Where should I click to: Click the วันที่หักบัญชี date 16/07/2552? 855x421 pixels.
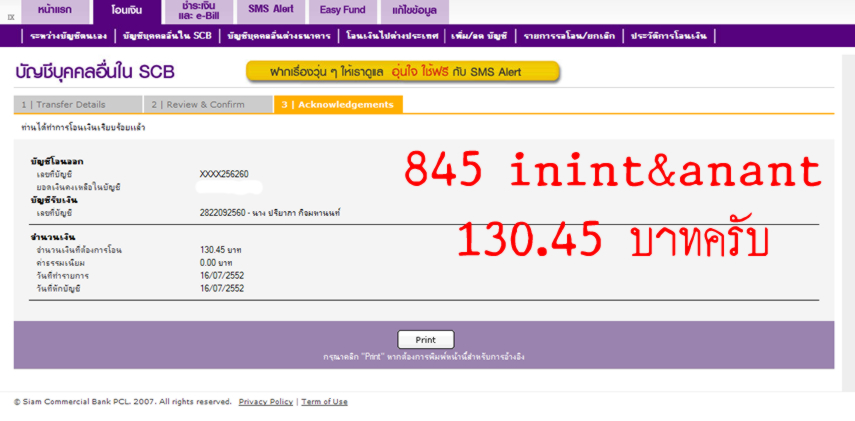click(222, 288)
